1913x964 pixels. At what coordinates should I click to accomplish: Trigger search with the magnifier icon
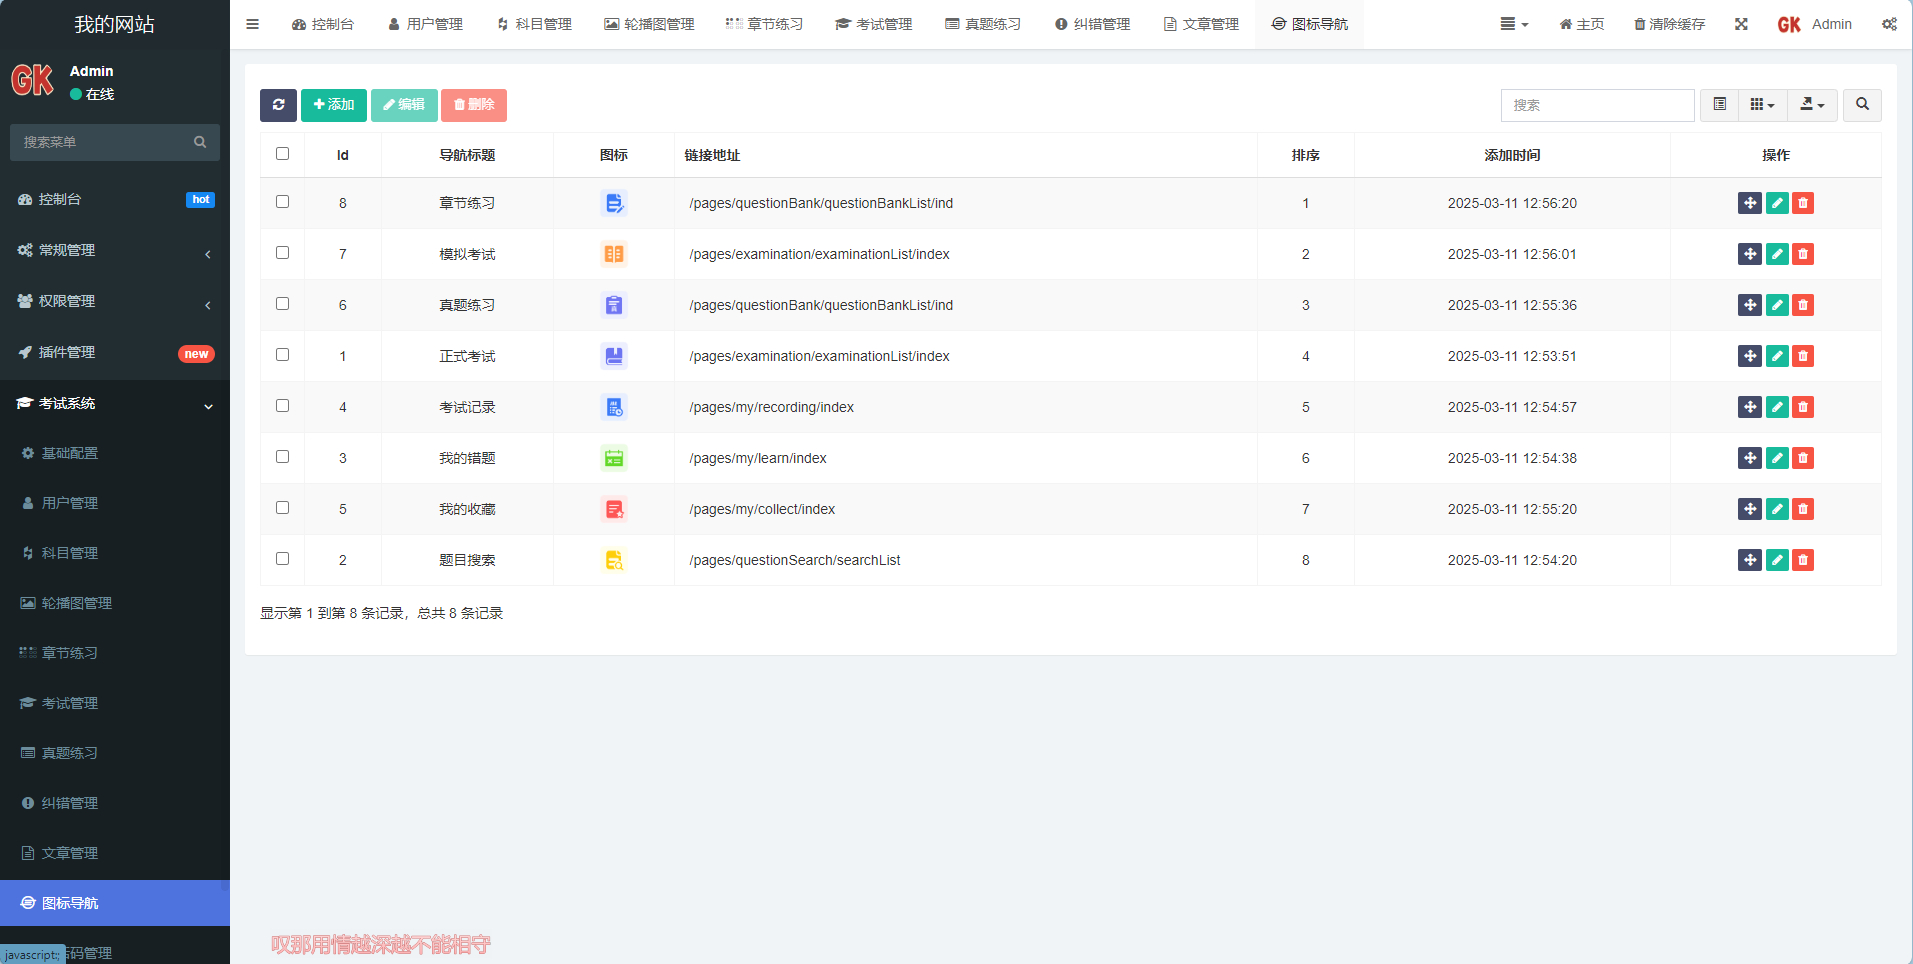coord(1861,105)
